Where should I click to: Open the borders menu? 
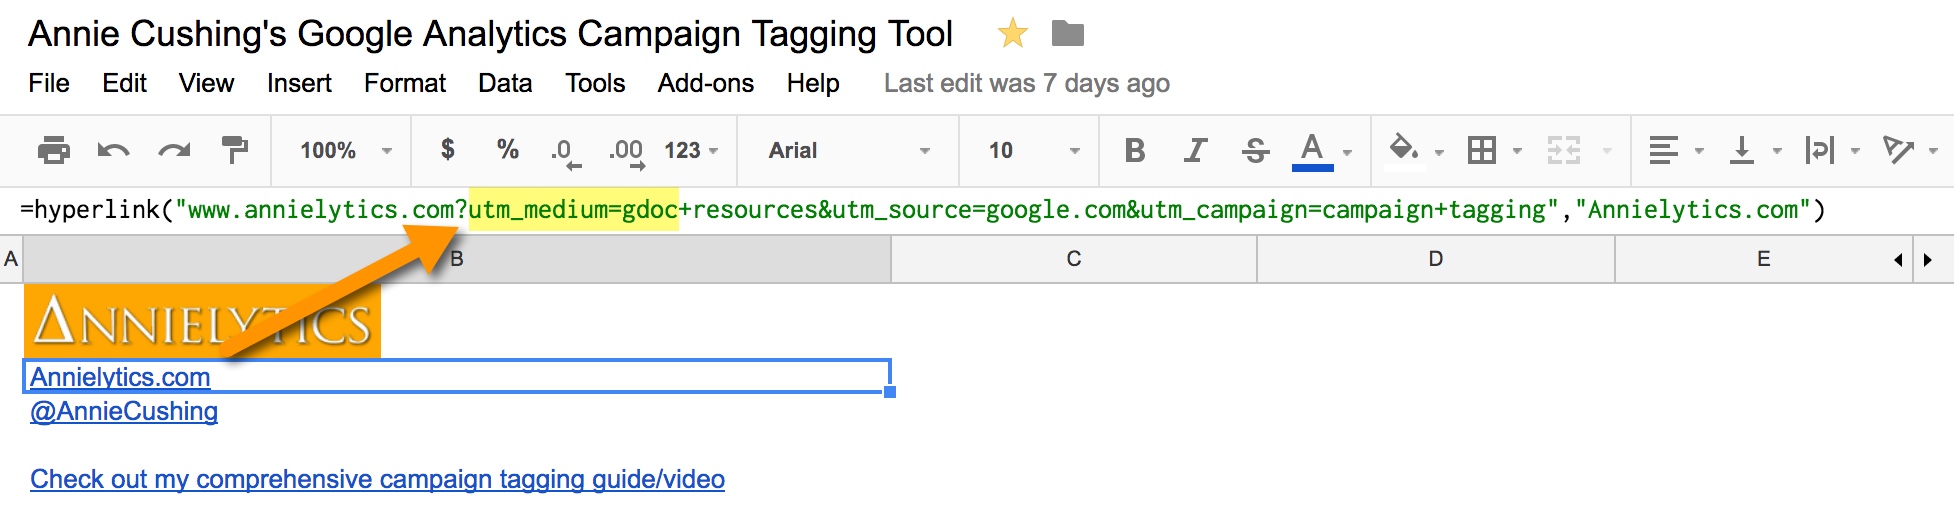1482,151
